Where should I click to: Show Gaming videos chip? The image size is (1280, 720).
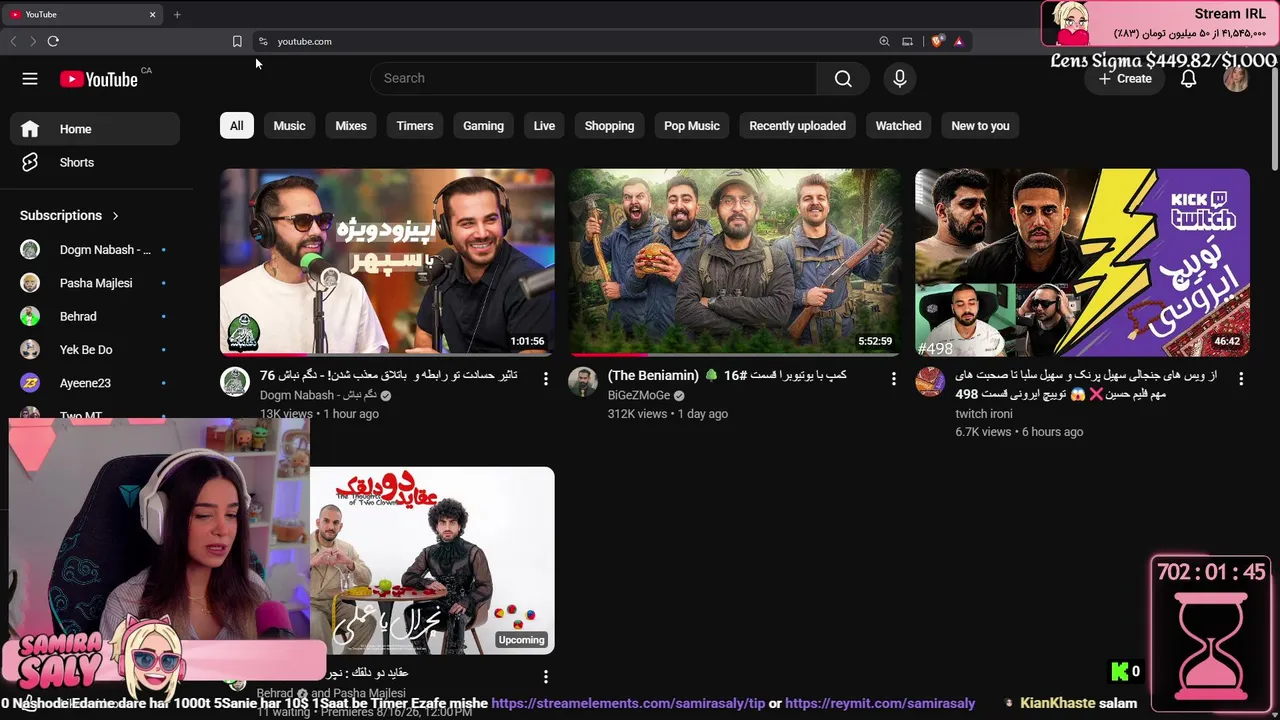(483, 126)
